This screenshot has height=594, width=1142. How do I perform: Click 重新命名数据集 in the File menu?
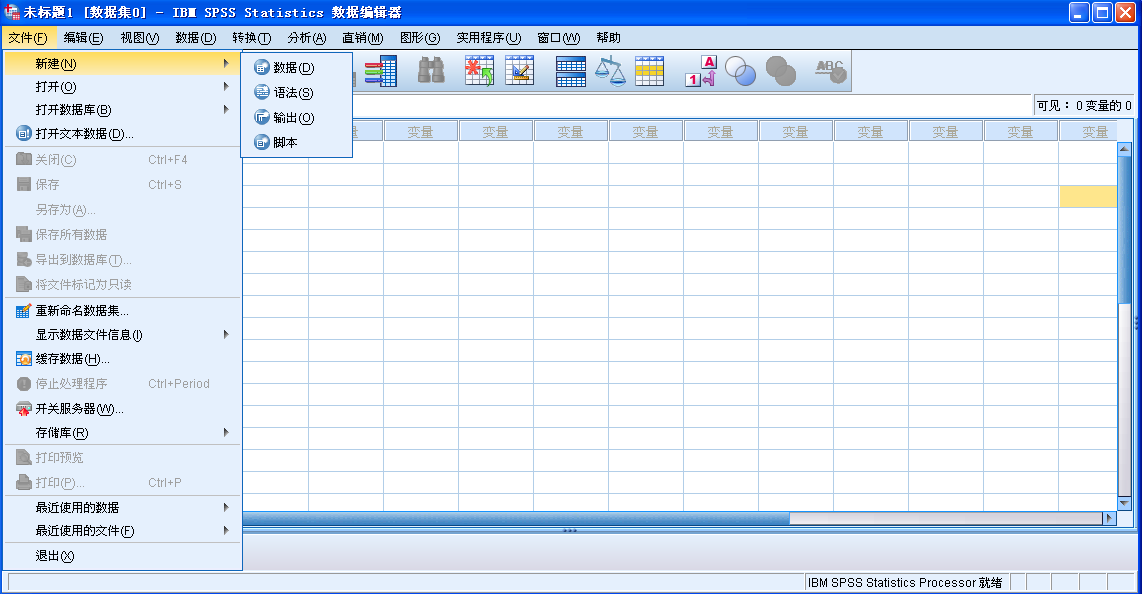82,311
